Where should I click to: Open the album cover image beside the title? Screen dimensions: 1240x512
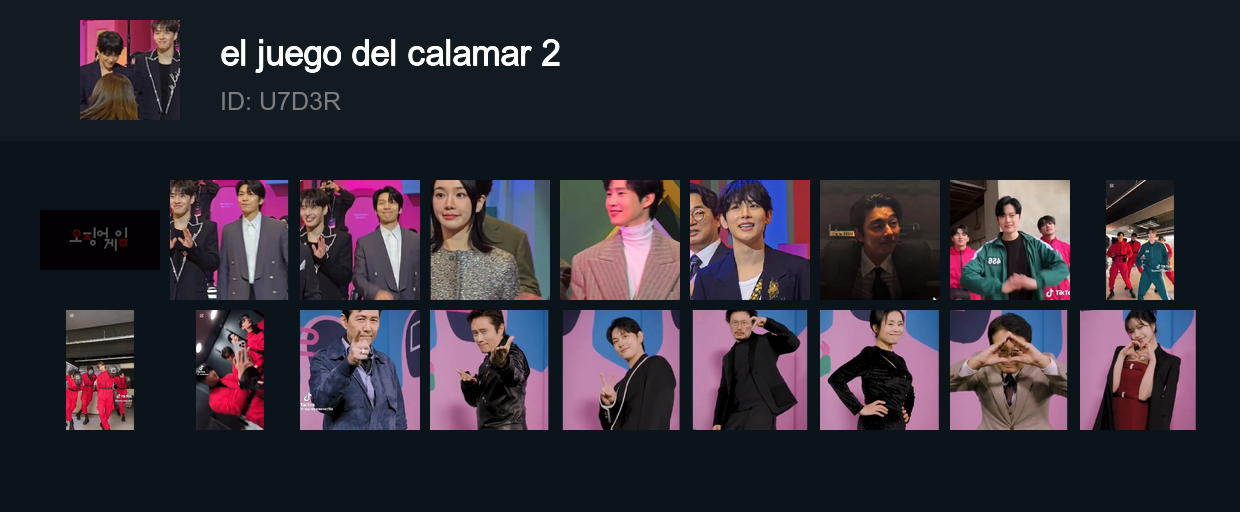tap(130, 70)
